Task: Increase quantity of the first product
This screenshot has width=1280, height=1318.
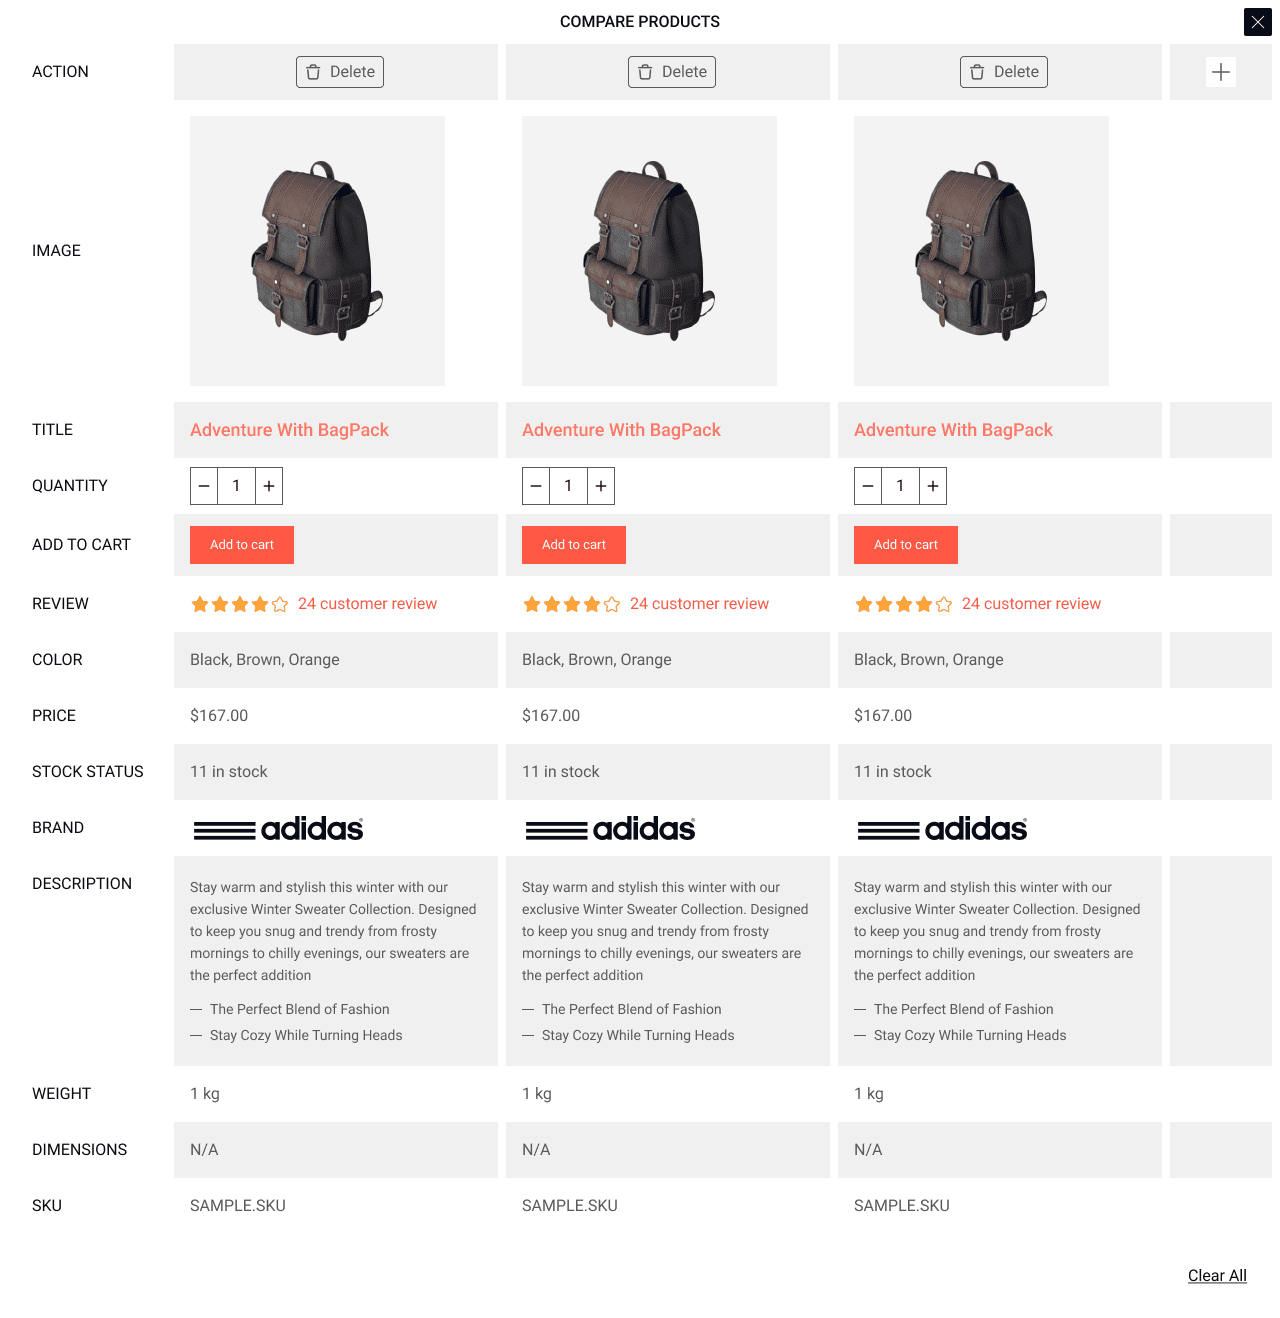Action: click(269, 486)
